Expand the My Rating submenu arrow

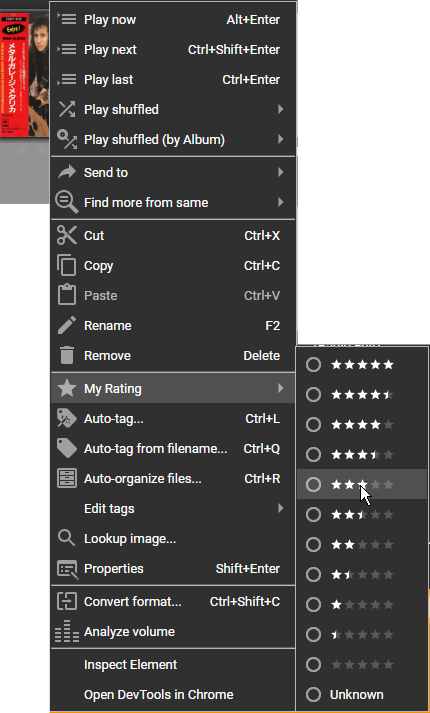tap(280, 388)
